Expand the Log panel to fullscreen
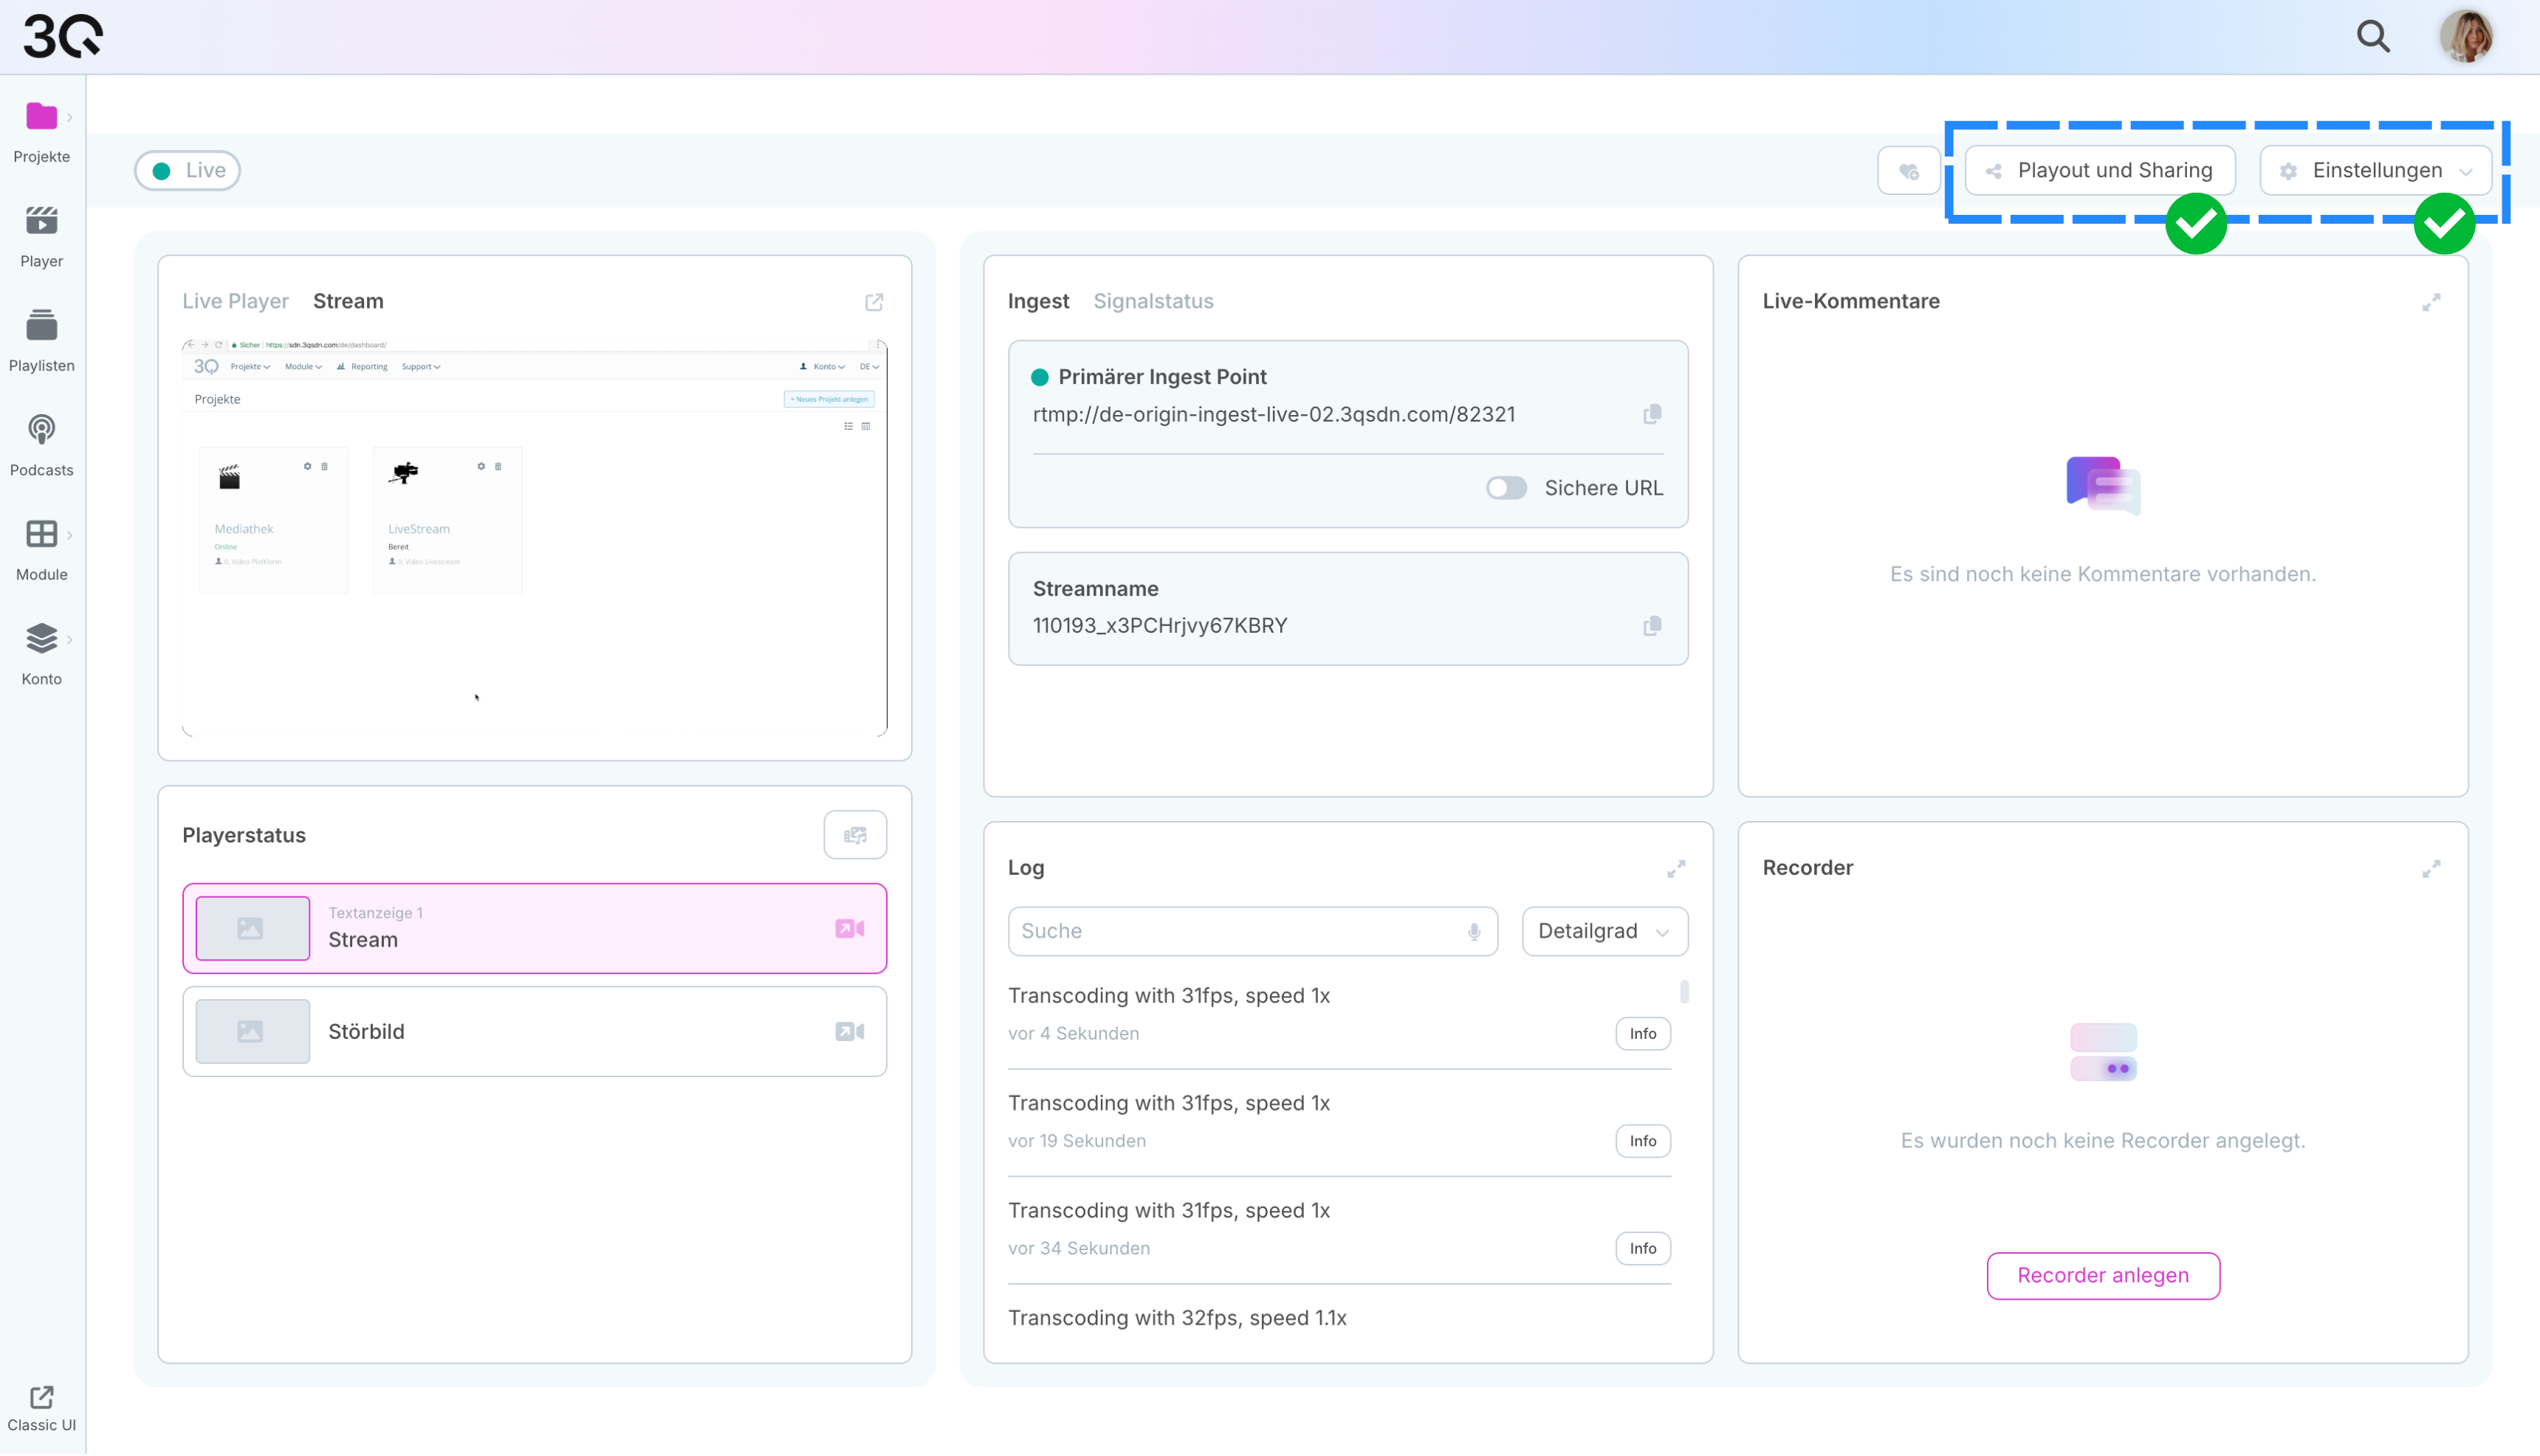Viewport: 2540px width, 1456px height. coord(1675,869)
